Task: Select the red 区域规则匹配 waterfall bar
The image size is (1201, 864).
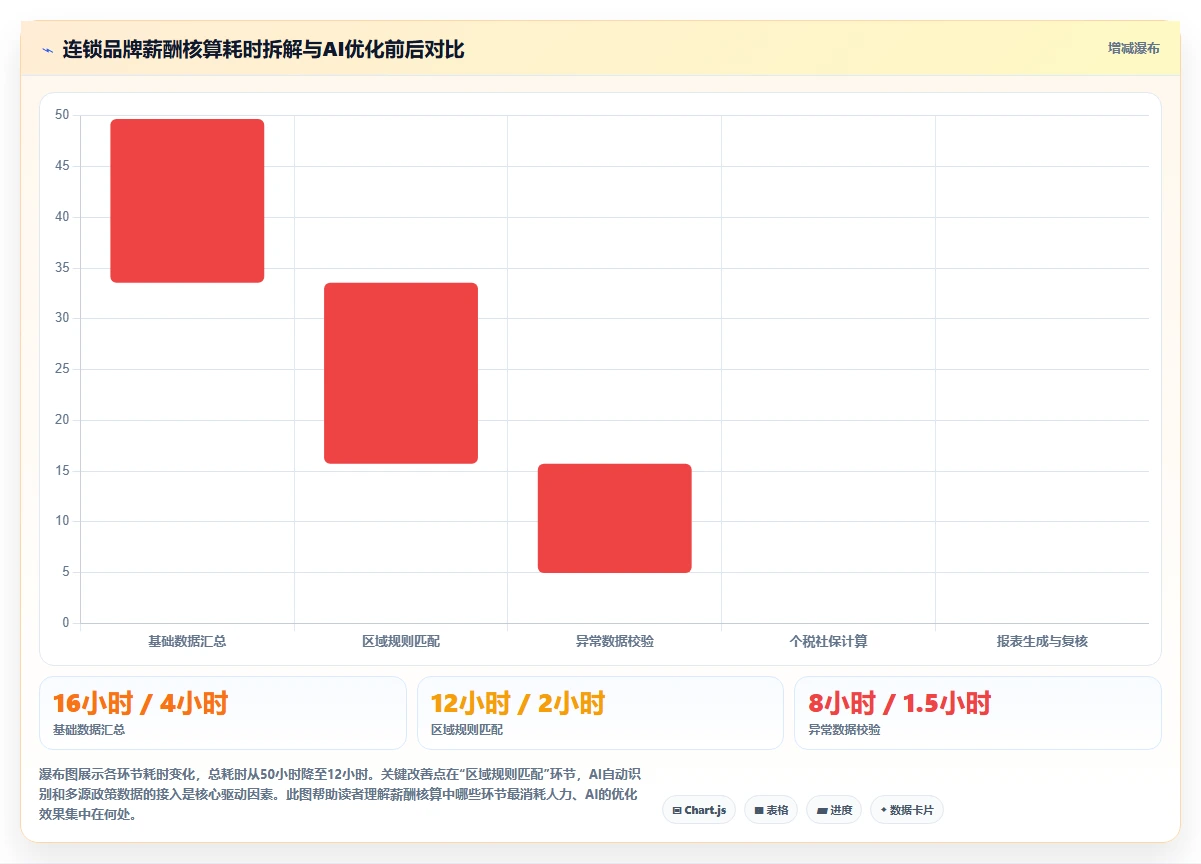Action: pyautogui.click(x=401, y=373)
